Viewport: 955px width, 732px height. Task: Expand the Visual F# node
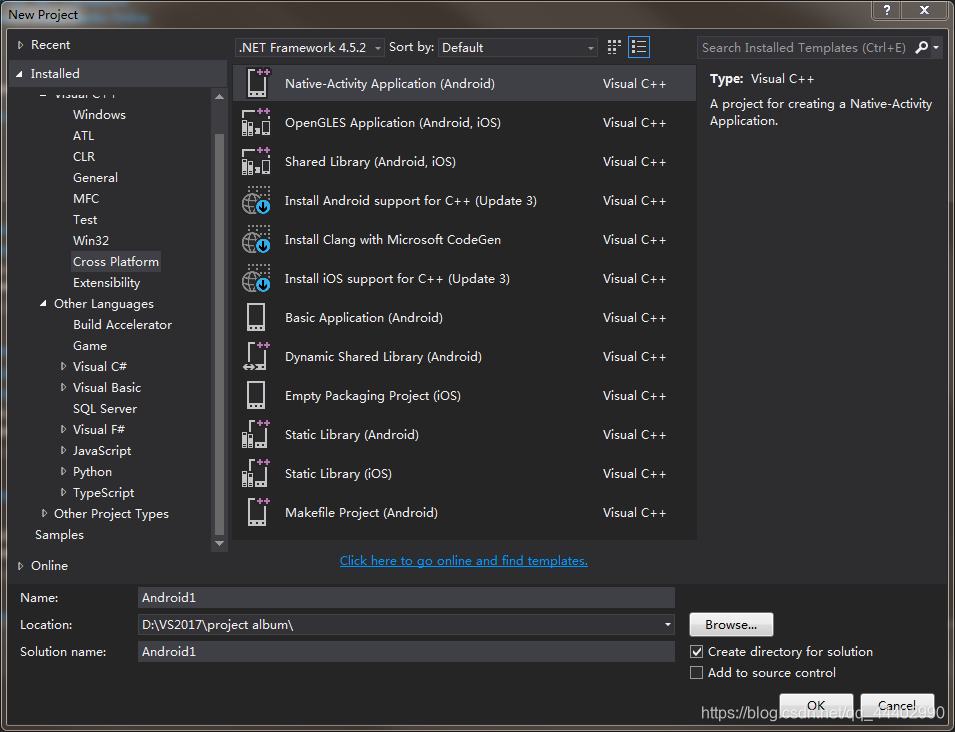pos(63,429)
